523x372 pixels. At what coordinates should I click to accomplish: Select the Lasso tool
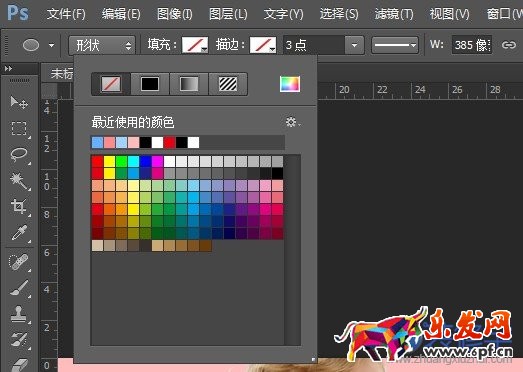(x=19, y=154)
